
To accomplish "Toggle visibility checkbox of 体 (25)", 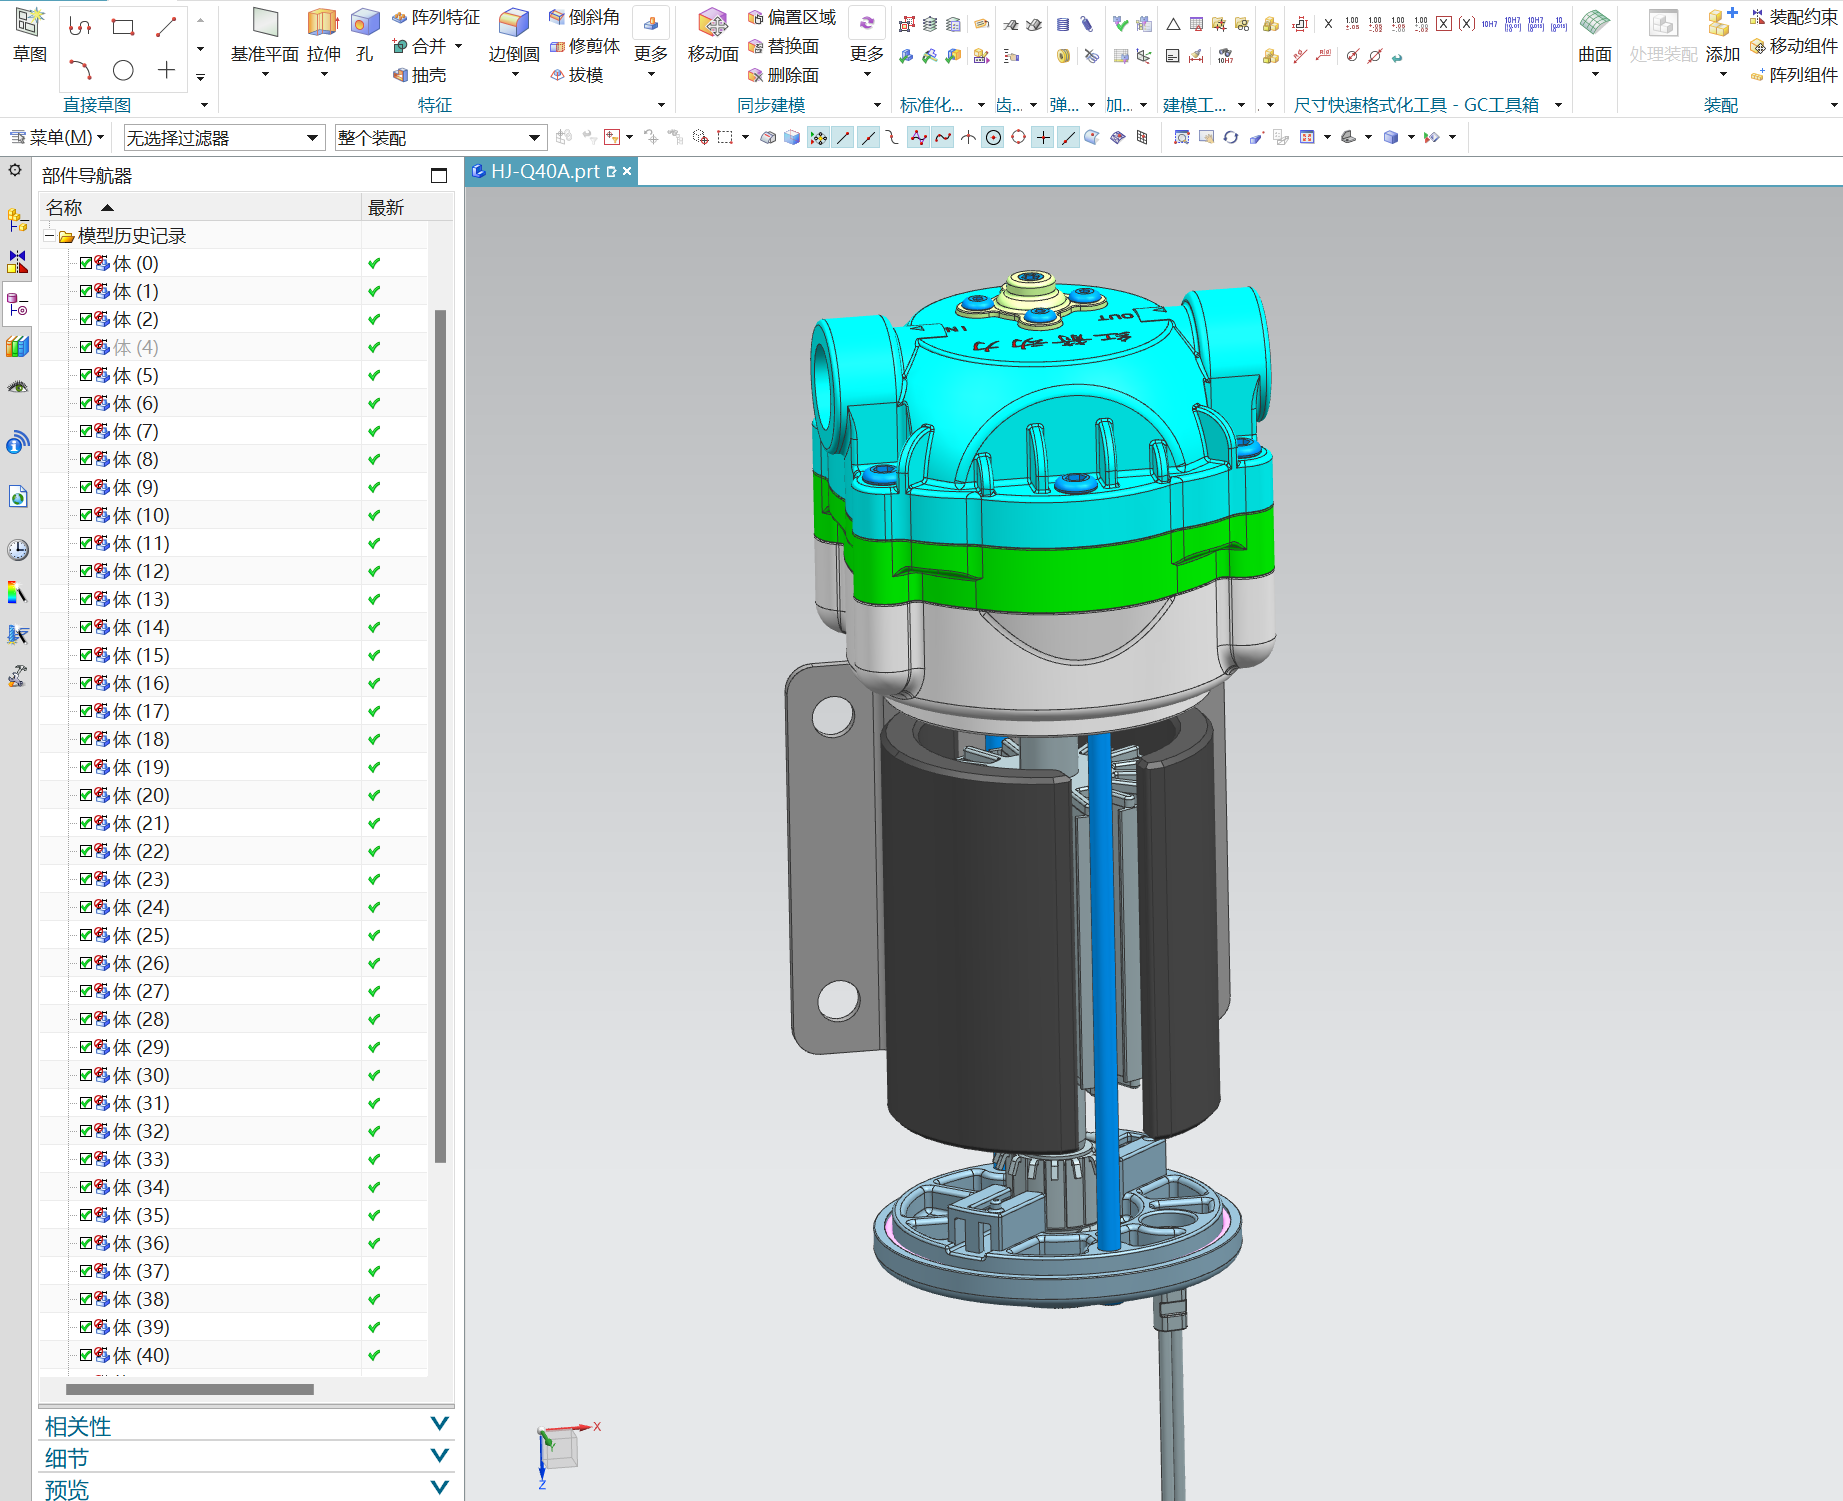I will click(x=86, y=935).
